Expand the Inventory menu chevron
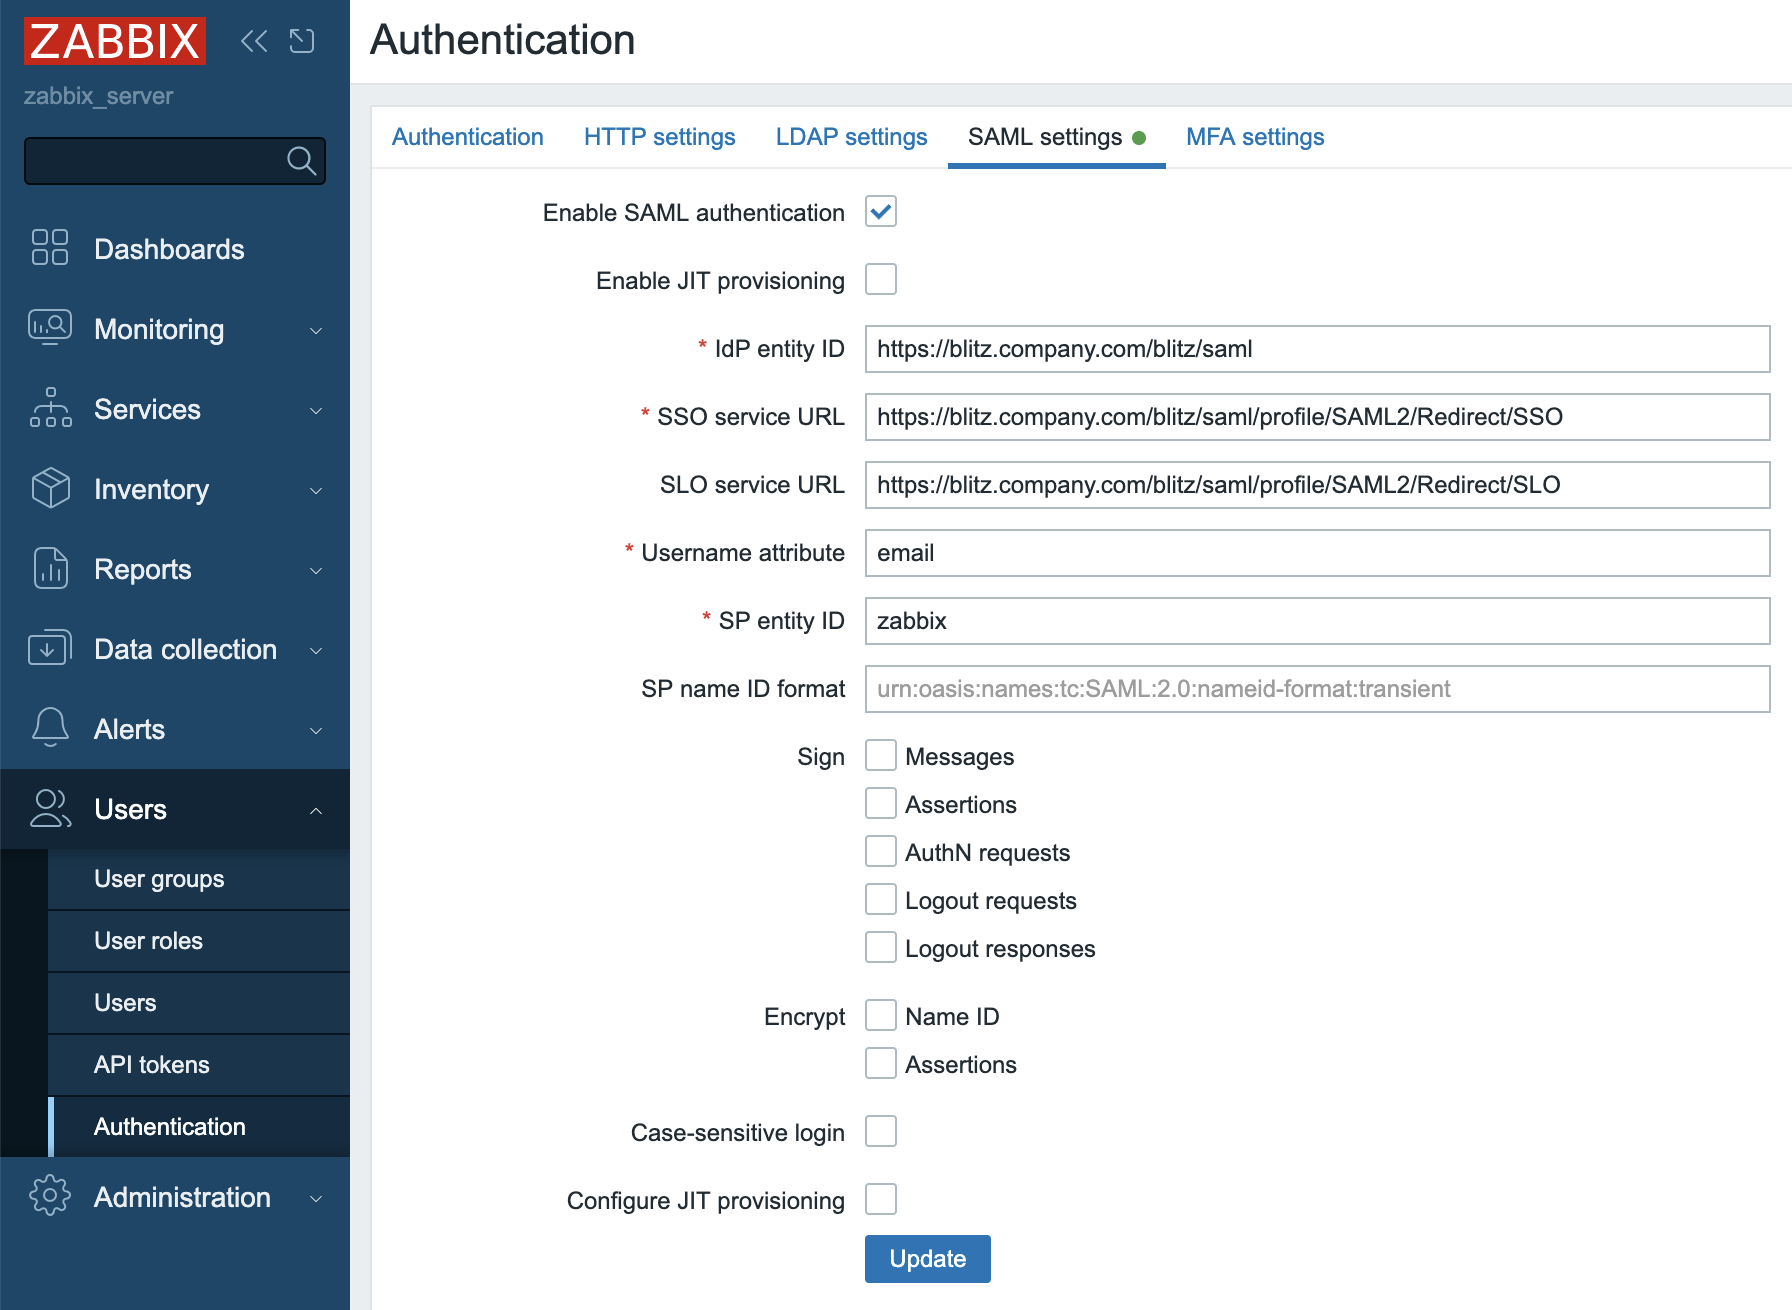Screen dimensions: 1792x1310 316,490
